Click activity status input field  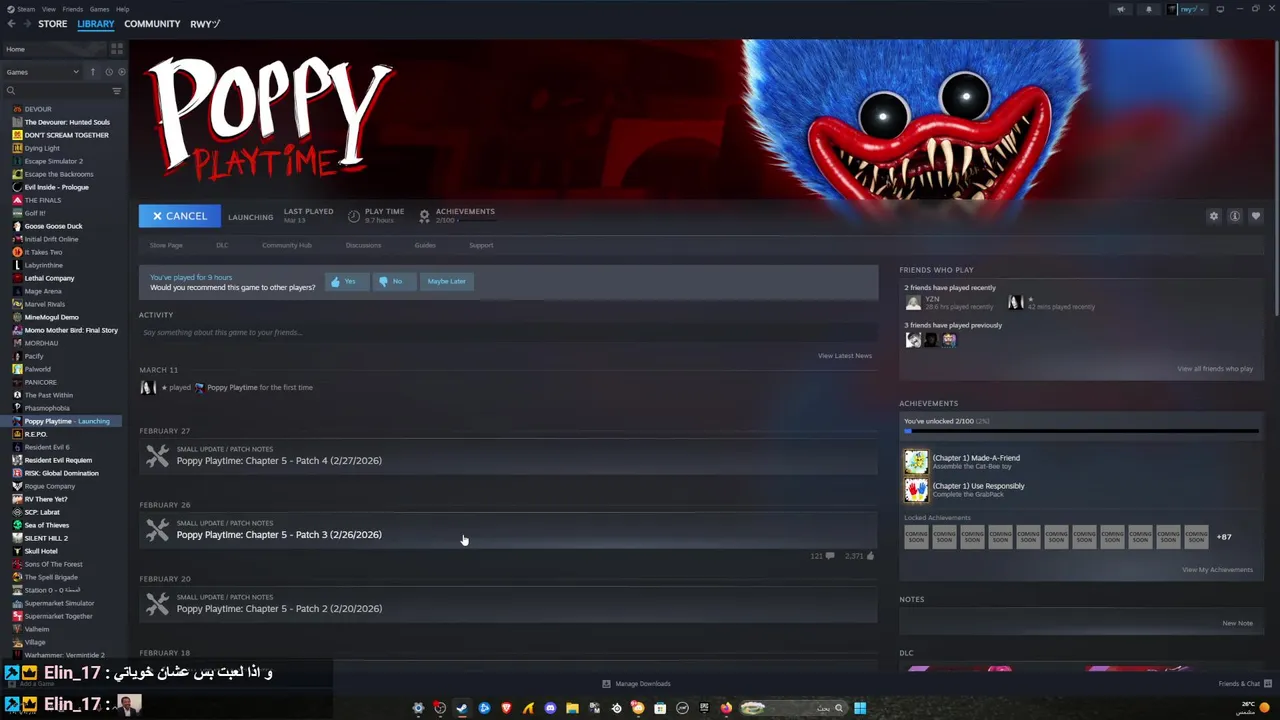click(508, 332)
